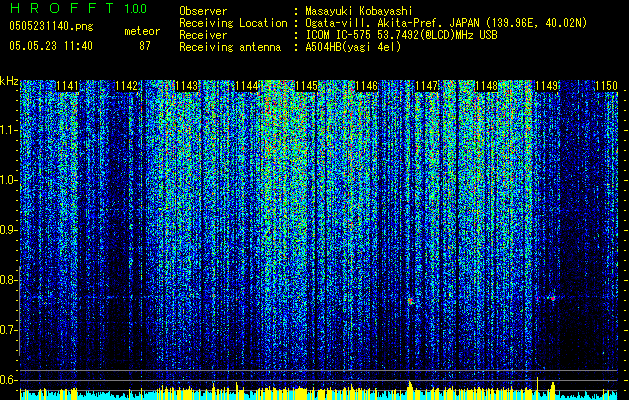Click time marker 1145

306,86
